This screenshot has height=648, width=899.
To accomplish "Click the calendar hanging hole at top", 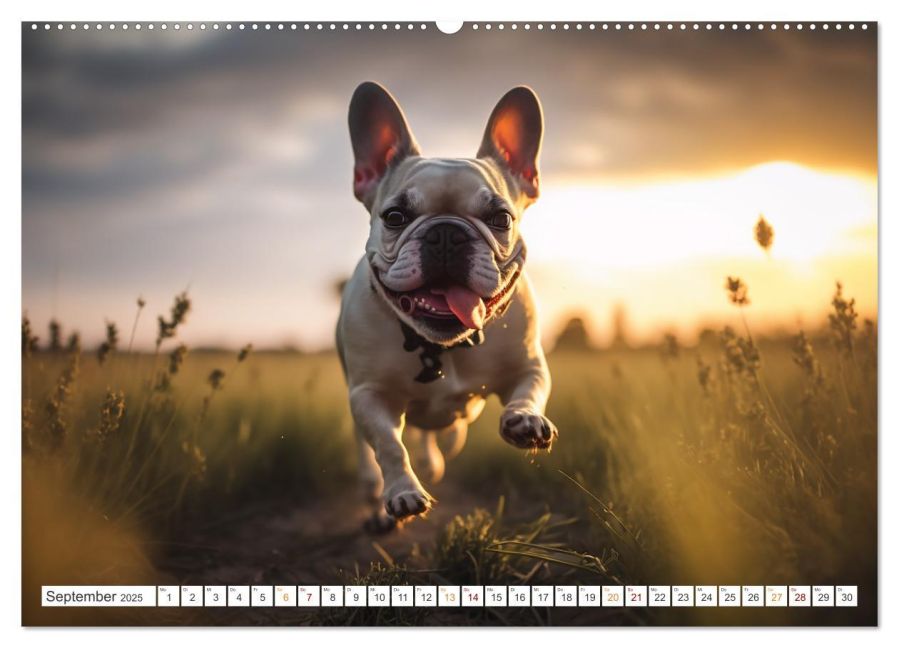I will point(449,24).
